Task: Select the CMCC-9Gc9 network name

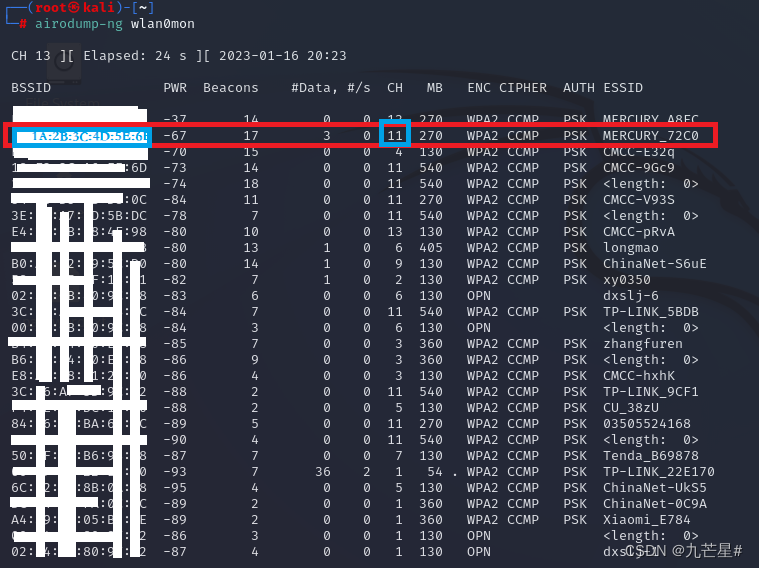Action: (x=638, y=168)
